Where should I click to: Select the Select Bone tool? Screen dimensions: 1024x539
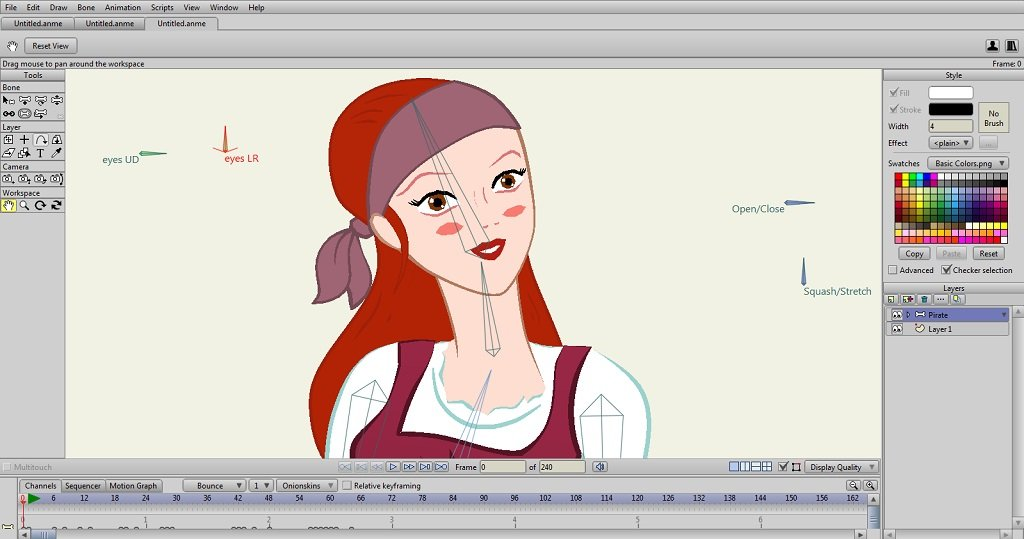click(x=8, y=101)
